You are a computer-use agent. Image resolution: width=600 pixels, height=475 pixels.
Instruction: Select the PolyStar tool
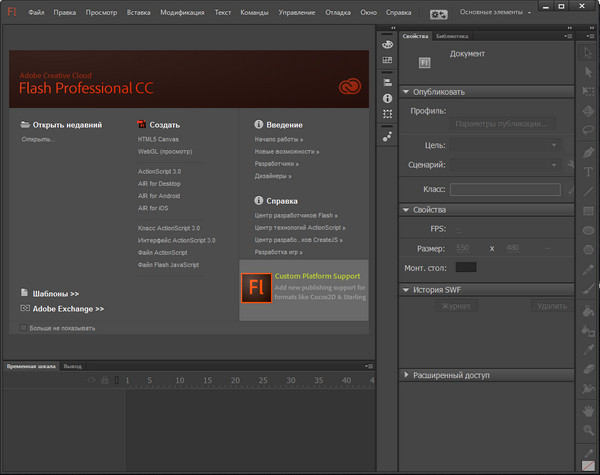(588, 250)
